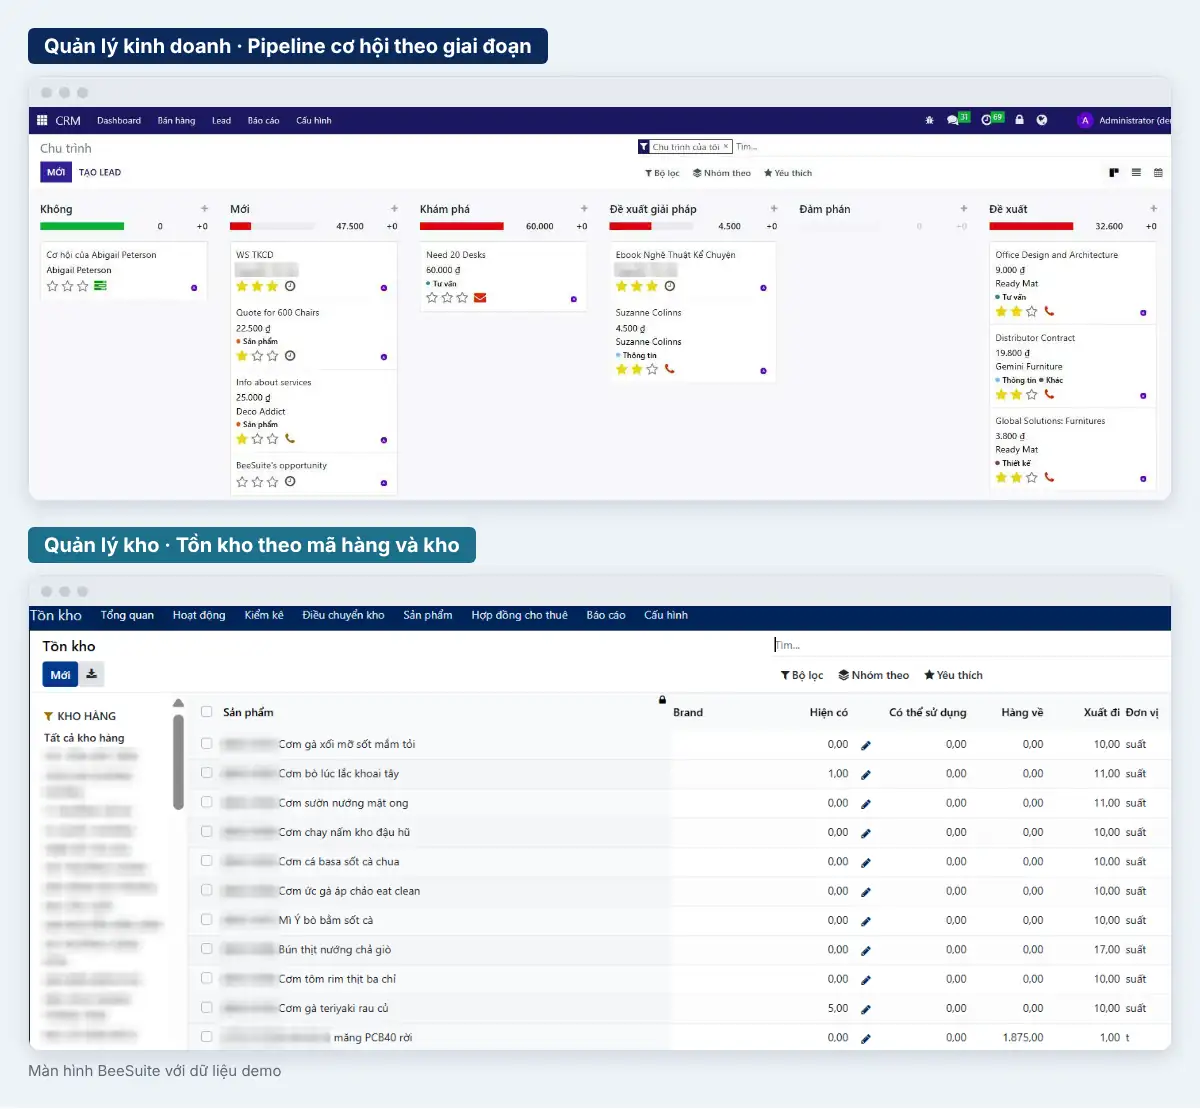The width and height of the screenshot is (1200, 1109).
Task: Open Nhóm theo dropdown in CRM
Action: coord(722,173)
